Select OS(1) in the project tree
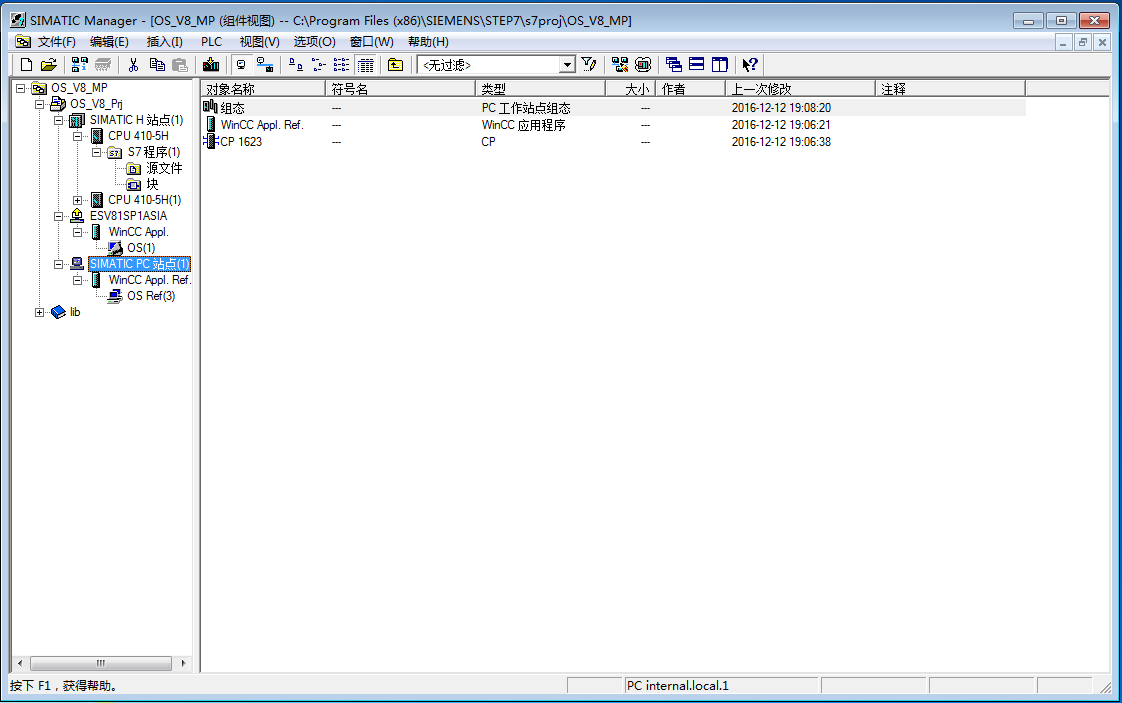This screenshot has width=1122, height=703. pyautogui.click(x=141, y=248)
